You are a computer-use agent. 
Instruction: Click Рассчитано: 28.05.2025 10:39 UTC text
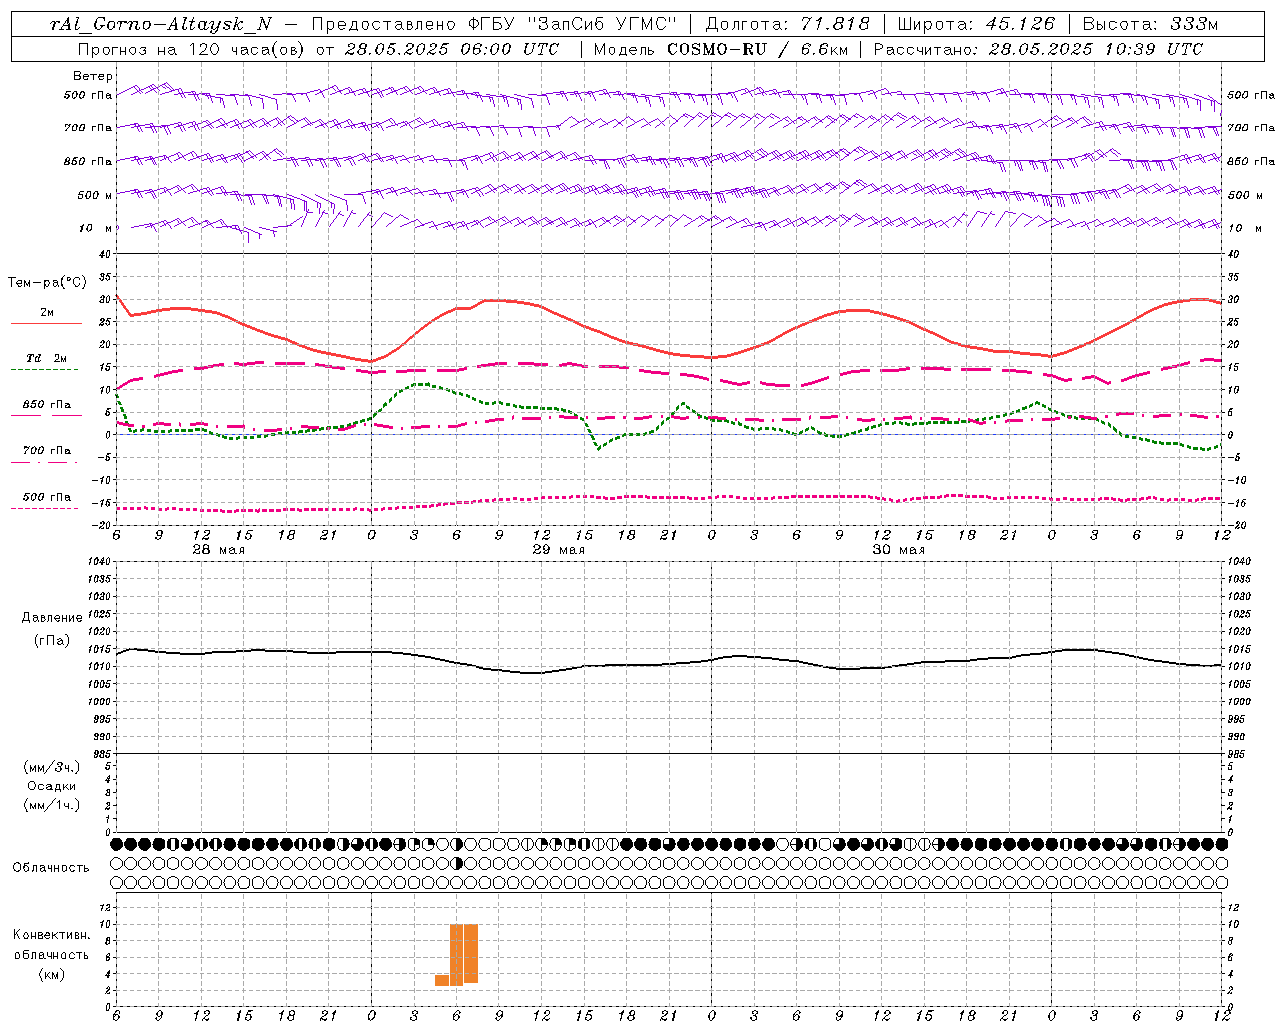1038,48
